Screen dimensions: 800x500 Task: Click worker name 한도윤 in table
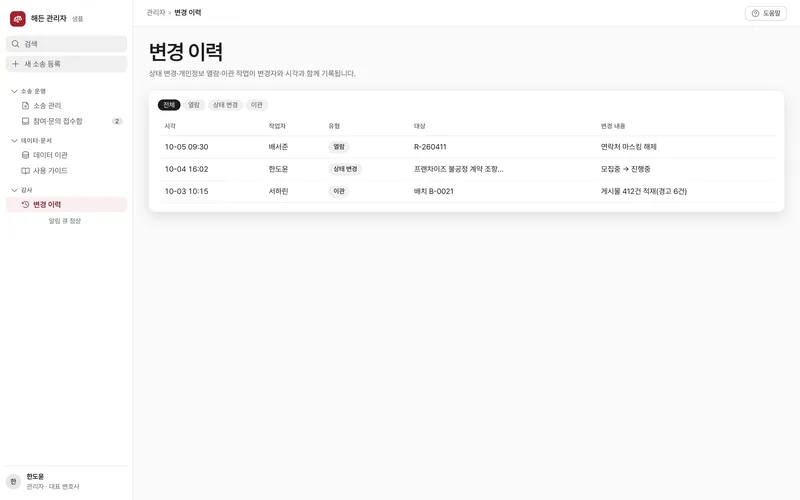coord(278,169)
